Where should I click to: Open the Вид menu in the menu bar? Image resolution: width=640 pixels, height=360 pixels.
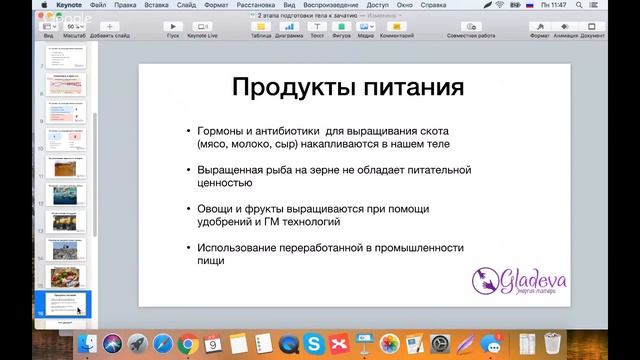(289, 5)
